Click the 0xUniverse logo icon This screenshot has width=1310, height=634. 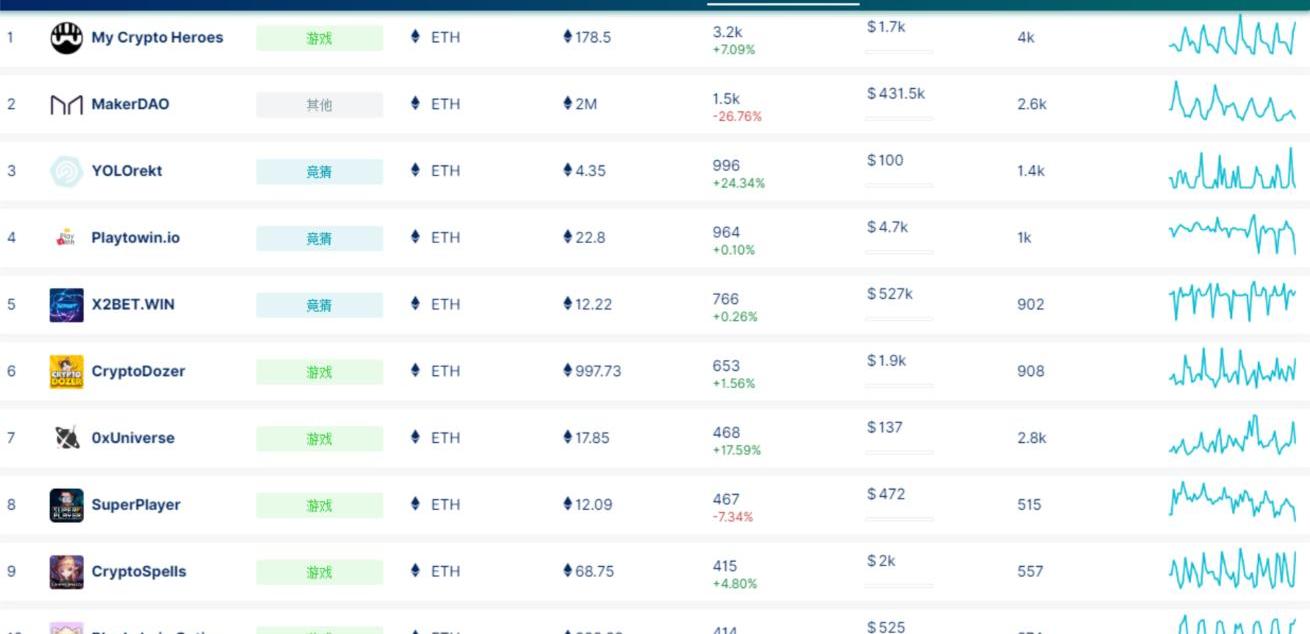pyautogui.click(x=67, y=438)
